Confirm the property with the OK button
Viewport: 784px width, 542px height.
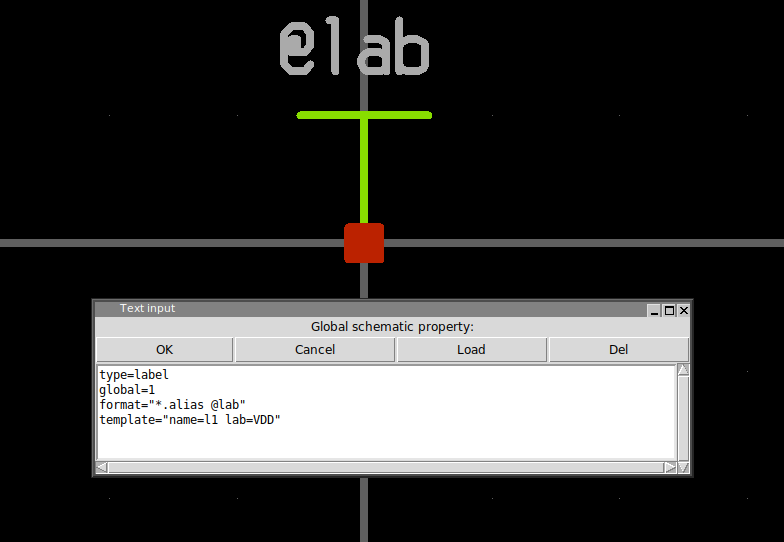[x=165, y=349]
